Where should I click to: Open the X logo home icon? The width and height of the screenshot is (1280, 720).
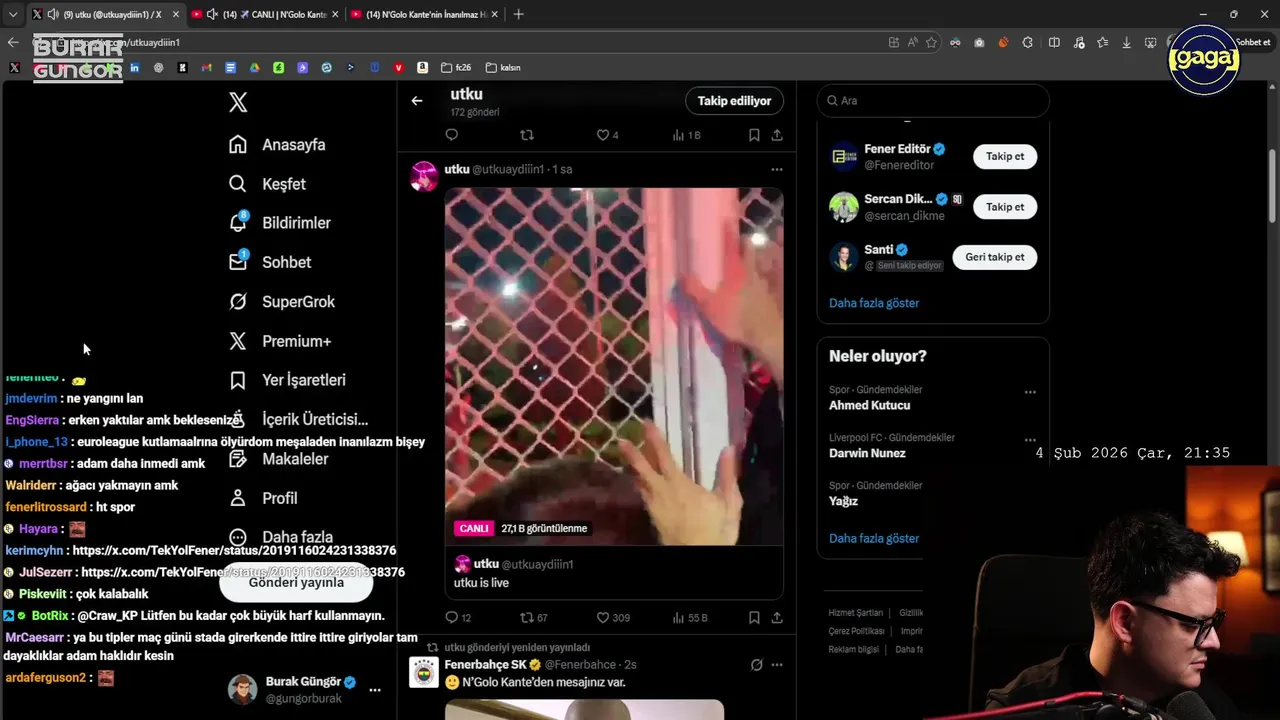point(238,102)
